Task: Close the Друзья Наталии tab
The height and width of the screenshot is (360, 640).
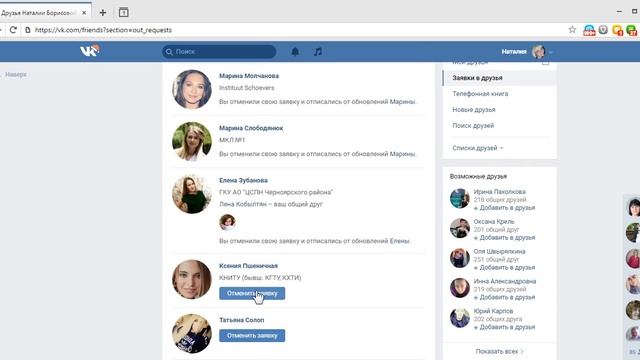Action: pyautogui.click(x=84, y=13)
